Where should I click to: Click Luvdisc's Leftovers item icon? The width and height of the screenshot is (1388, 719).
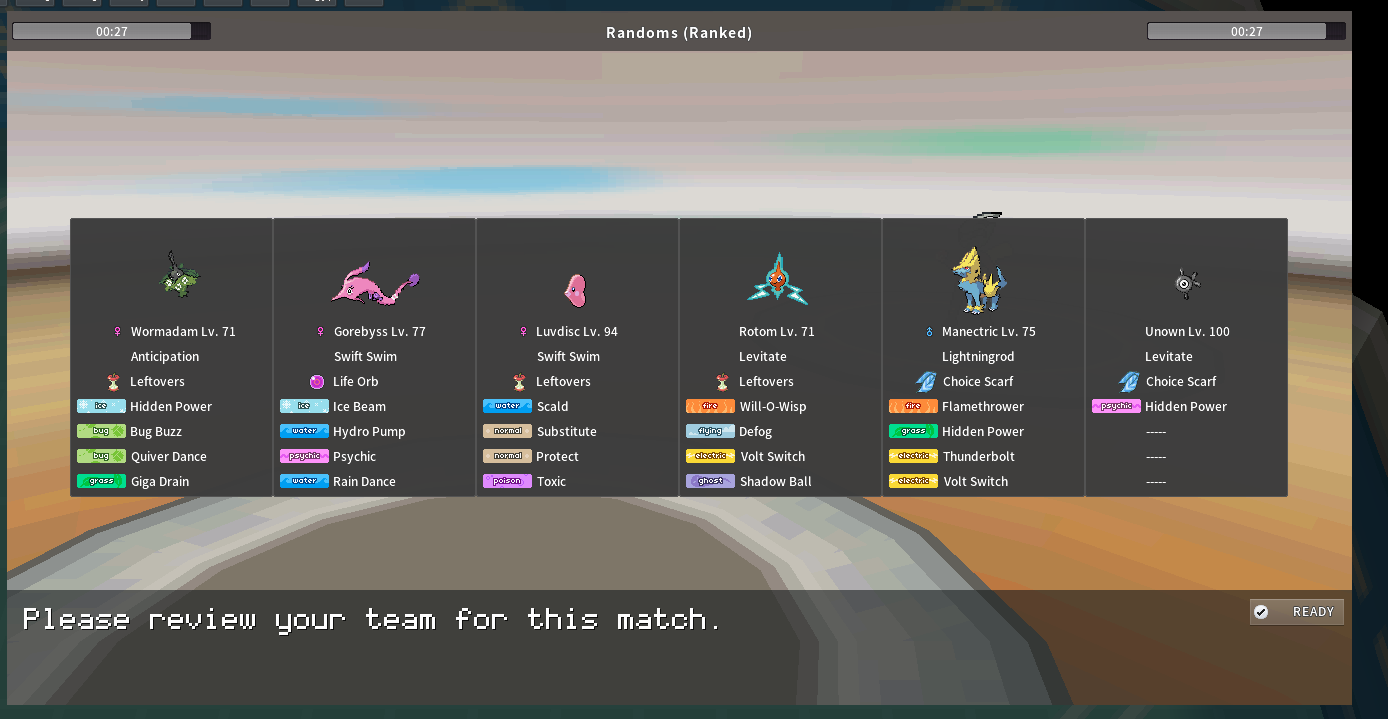[x=519, y=381]
